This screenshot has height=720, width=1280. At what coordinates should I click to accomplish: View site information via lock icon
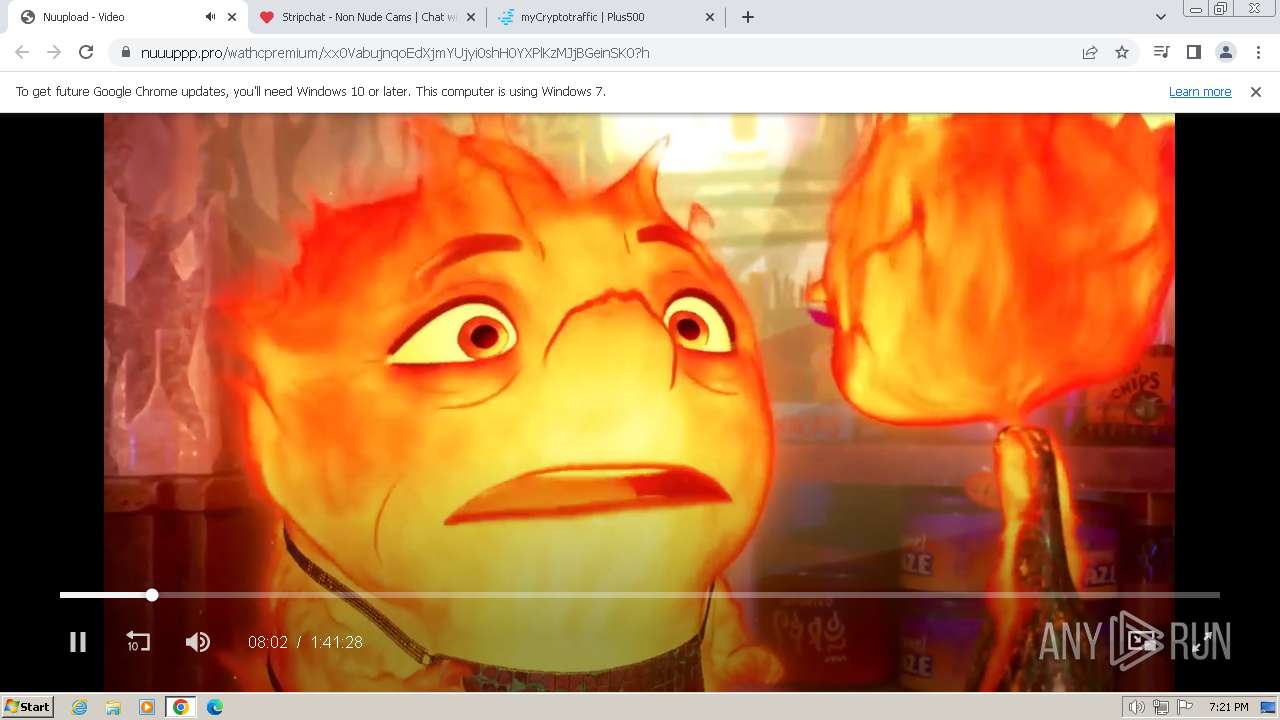pyautogui.click(x=125, y=52)
